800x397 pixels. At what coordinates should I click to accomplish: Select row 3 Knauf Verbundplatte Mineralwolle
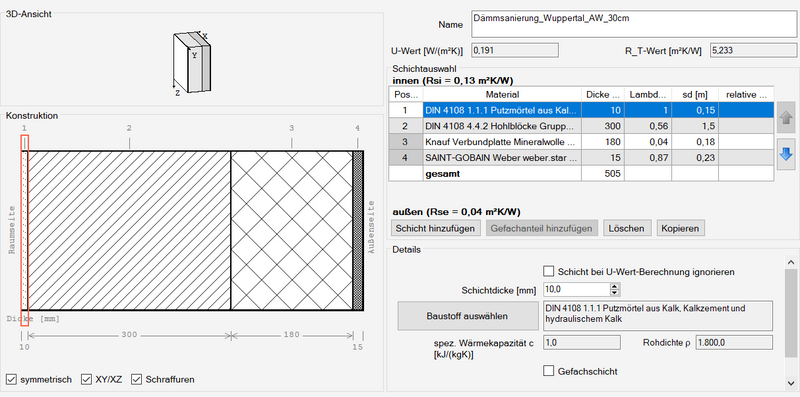(x=581, y=141)
